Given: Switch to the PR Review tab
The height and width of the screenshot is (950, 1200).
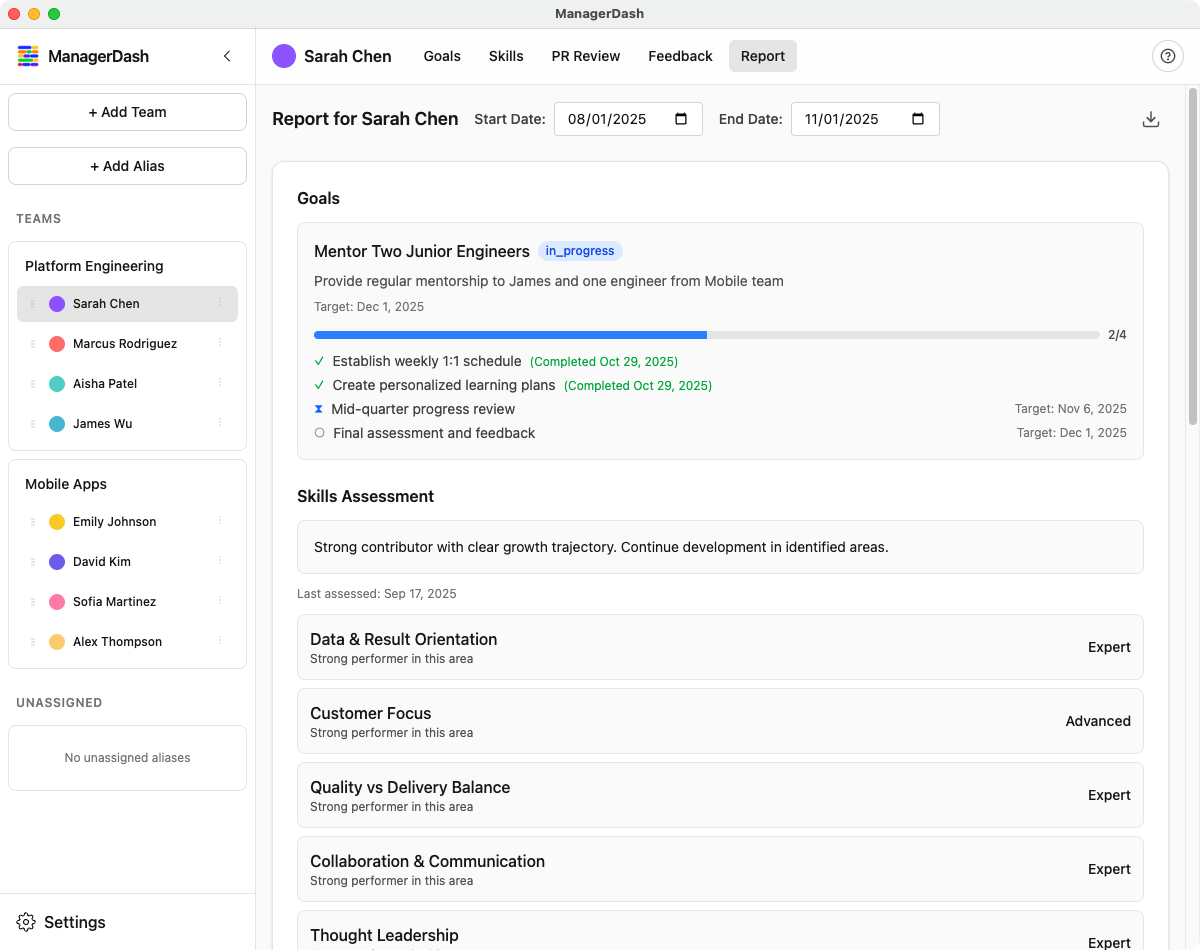Looking at the screenshot, I should [586, 56].
